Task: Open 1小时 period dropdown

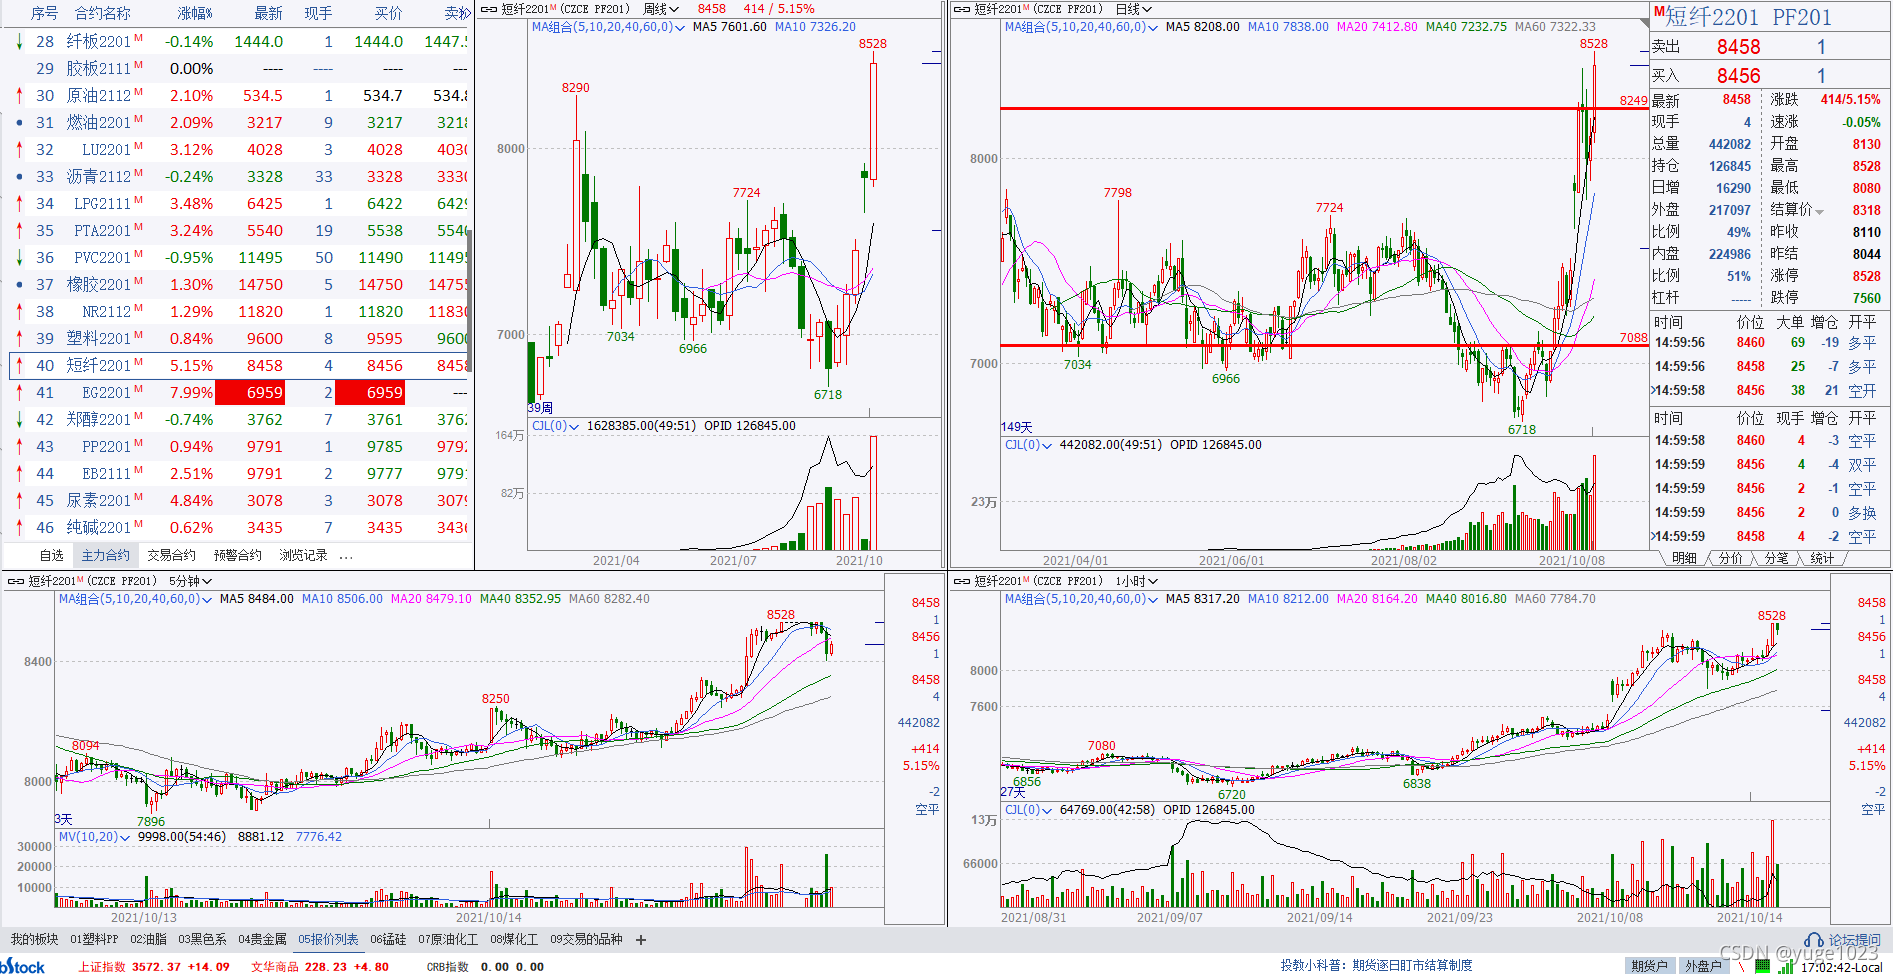Action: [1137, 581]
